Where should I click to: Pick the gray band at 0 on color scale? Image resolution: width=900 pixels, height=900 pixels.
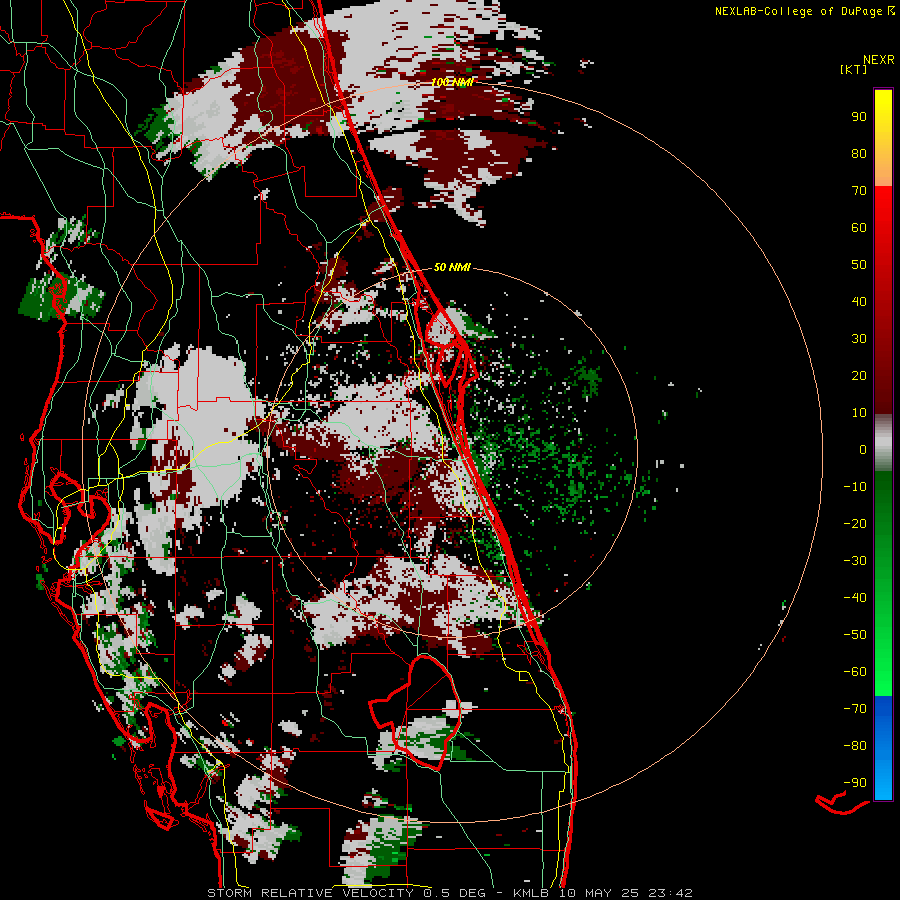[883, 444]
